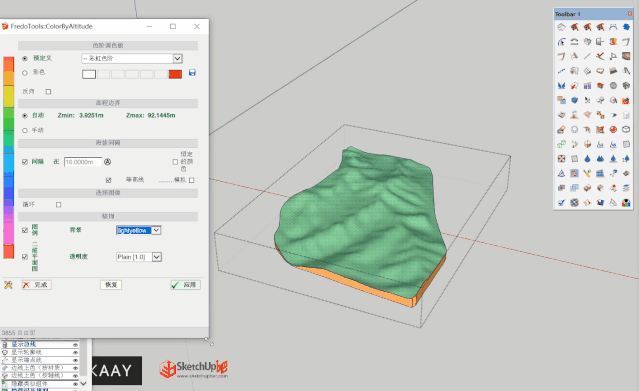The image size is (639, 391).
Task: Toggle the 反向 checkbox
Action: pos(48,92)
